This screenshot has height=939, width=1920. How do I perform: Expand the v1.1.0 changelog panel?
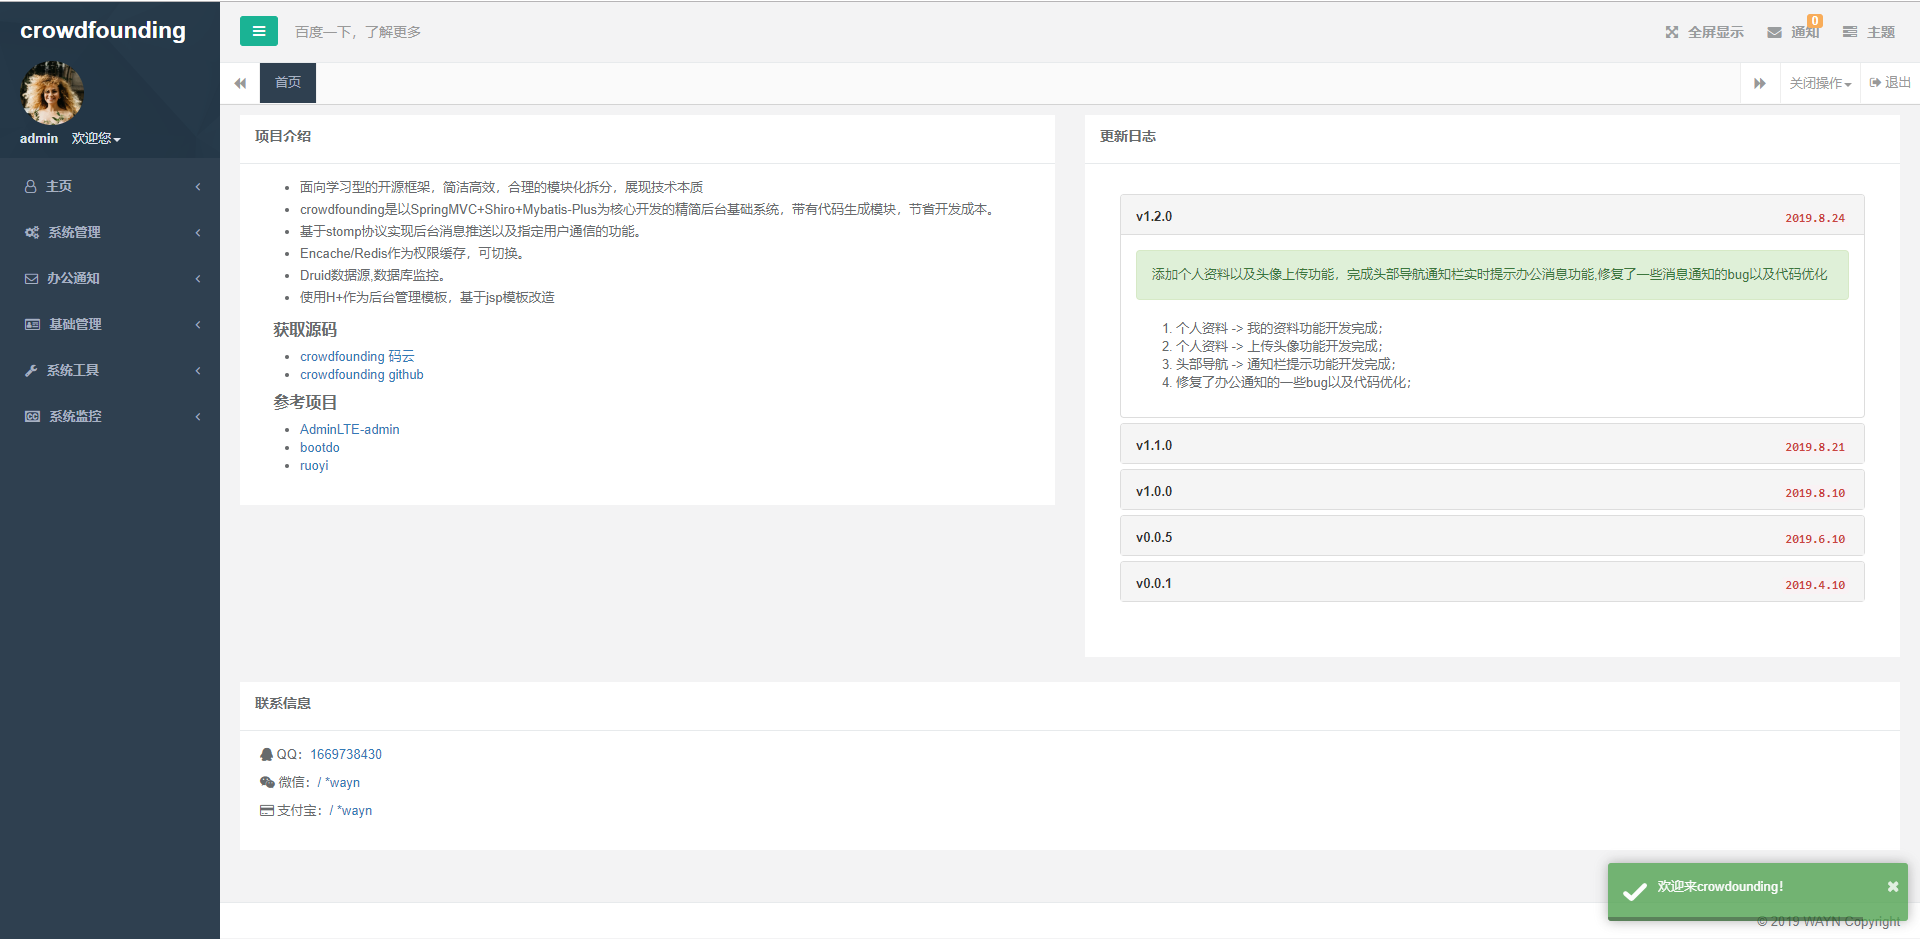[x=1492, y=444]
